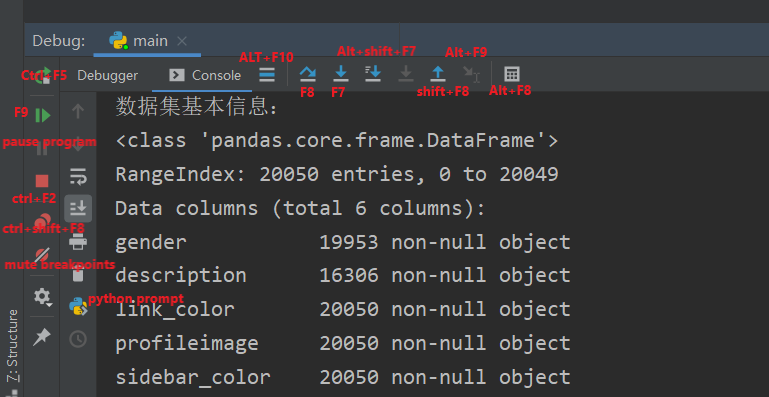The height and width of the screenshot is (397, 769).
Task: Pause the running program
Action: pos(42,149)
